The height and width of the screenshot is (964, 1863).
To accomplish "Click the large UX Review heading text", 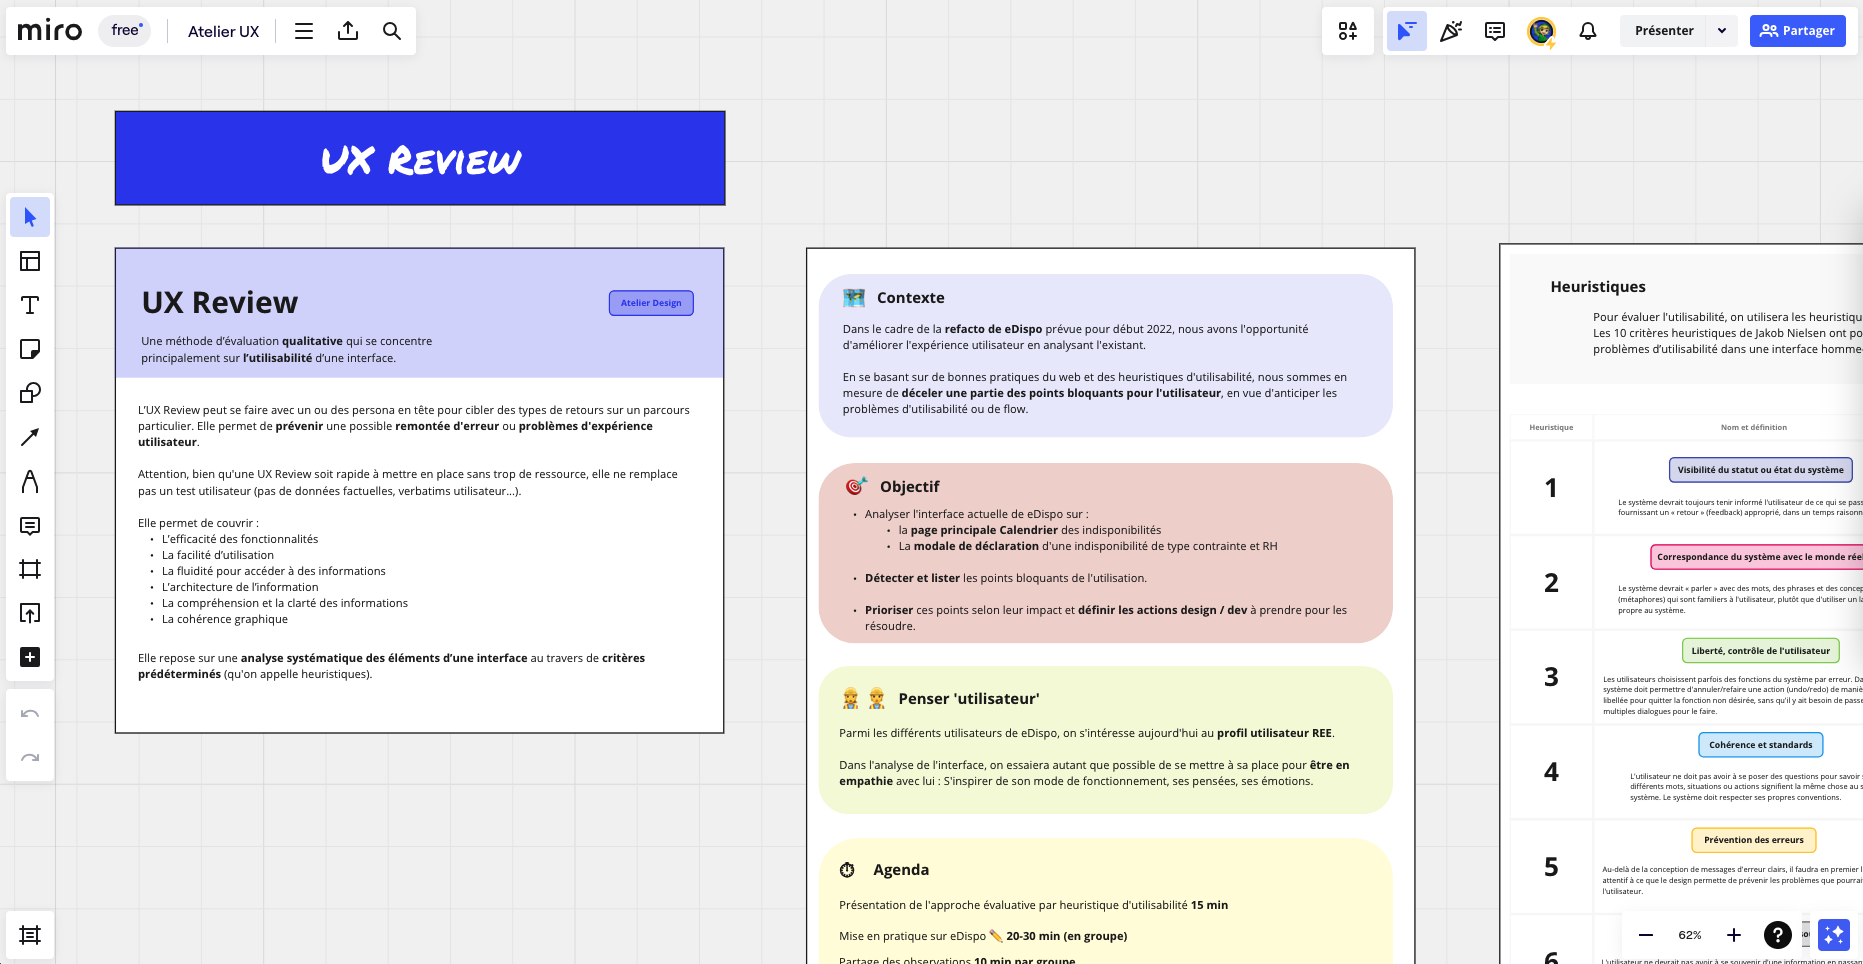I will 220,302.
